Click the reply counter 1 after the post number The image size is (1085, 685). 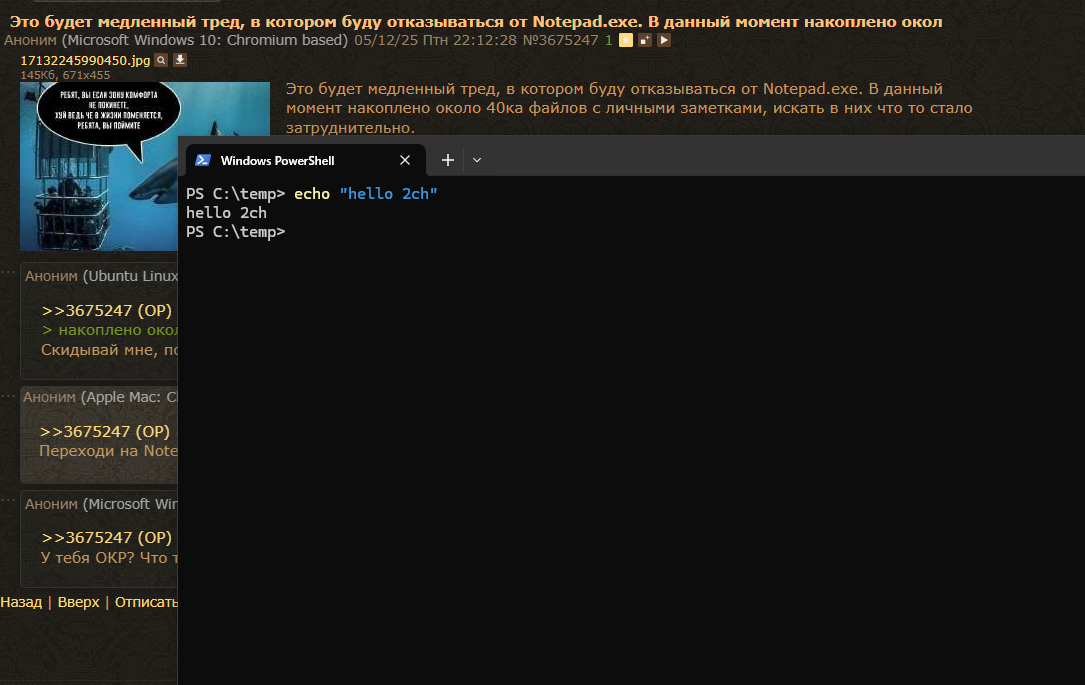(609, 40)
